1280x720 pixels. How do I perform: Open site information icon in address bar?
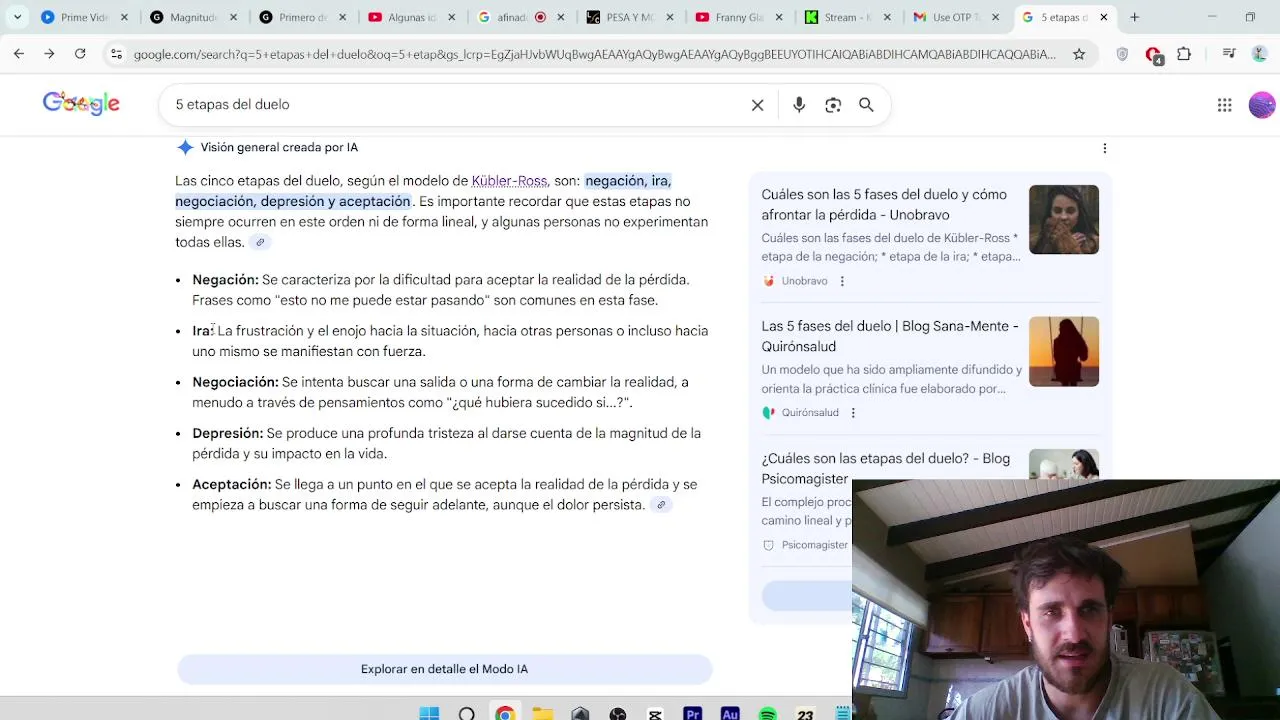point(116,54)
